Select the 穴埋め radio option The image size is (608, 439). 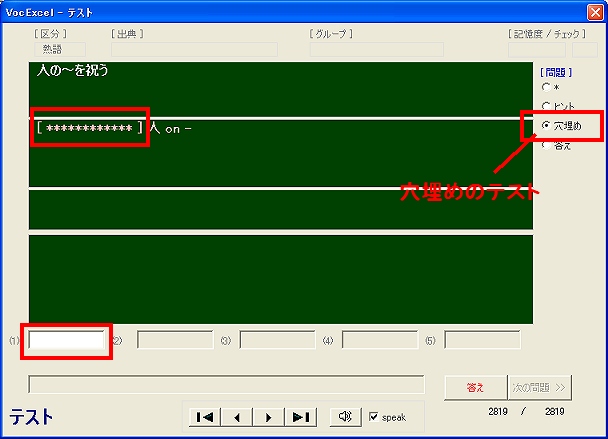(546, 125)
